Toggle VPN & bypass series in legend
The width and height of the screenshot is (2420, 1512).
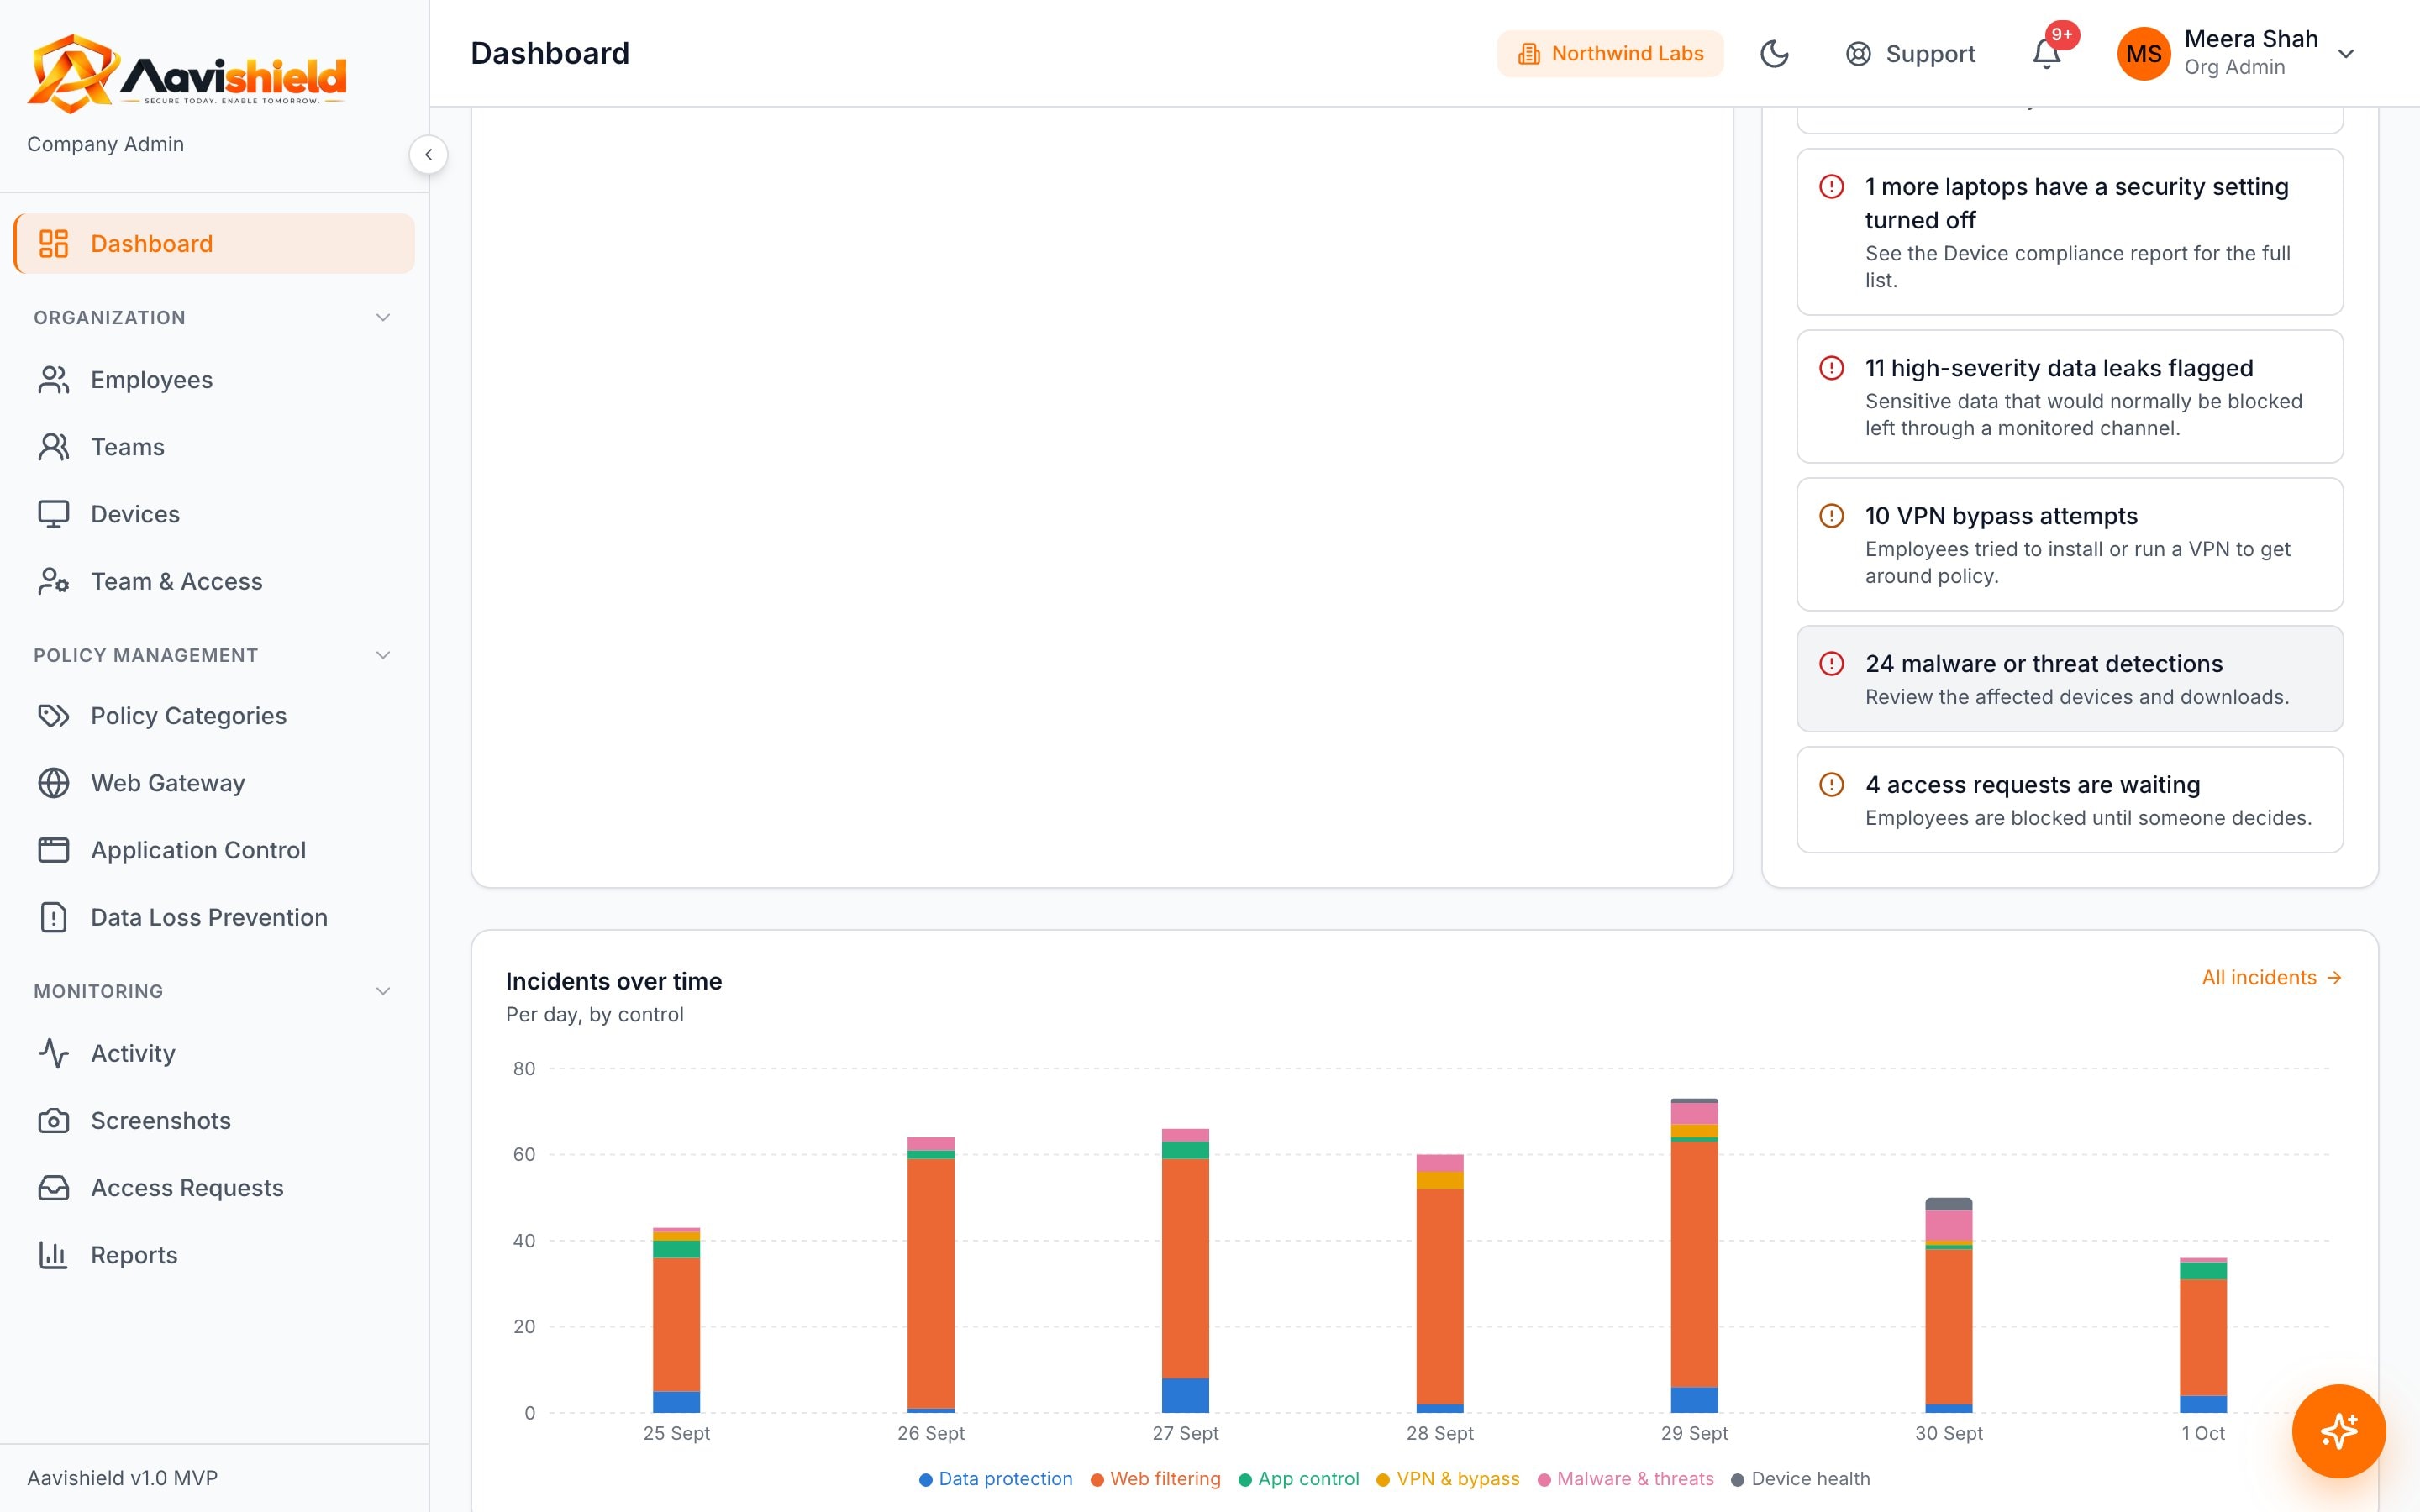(x=1447, y=1479)
